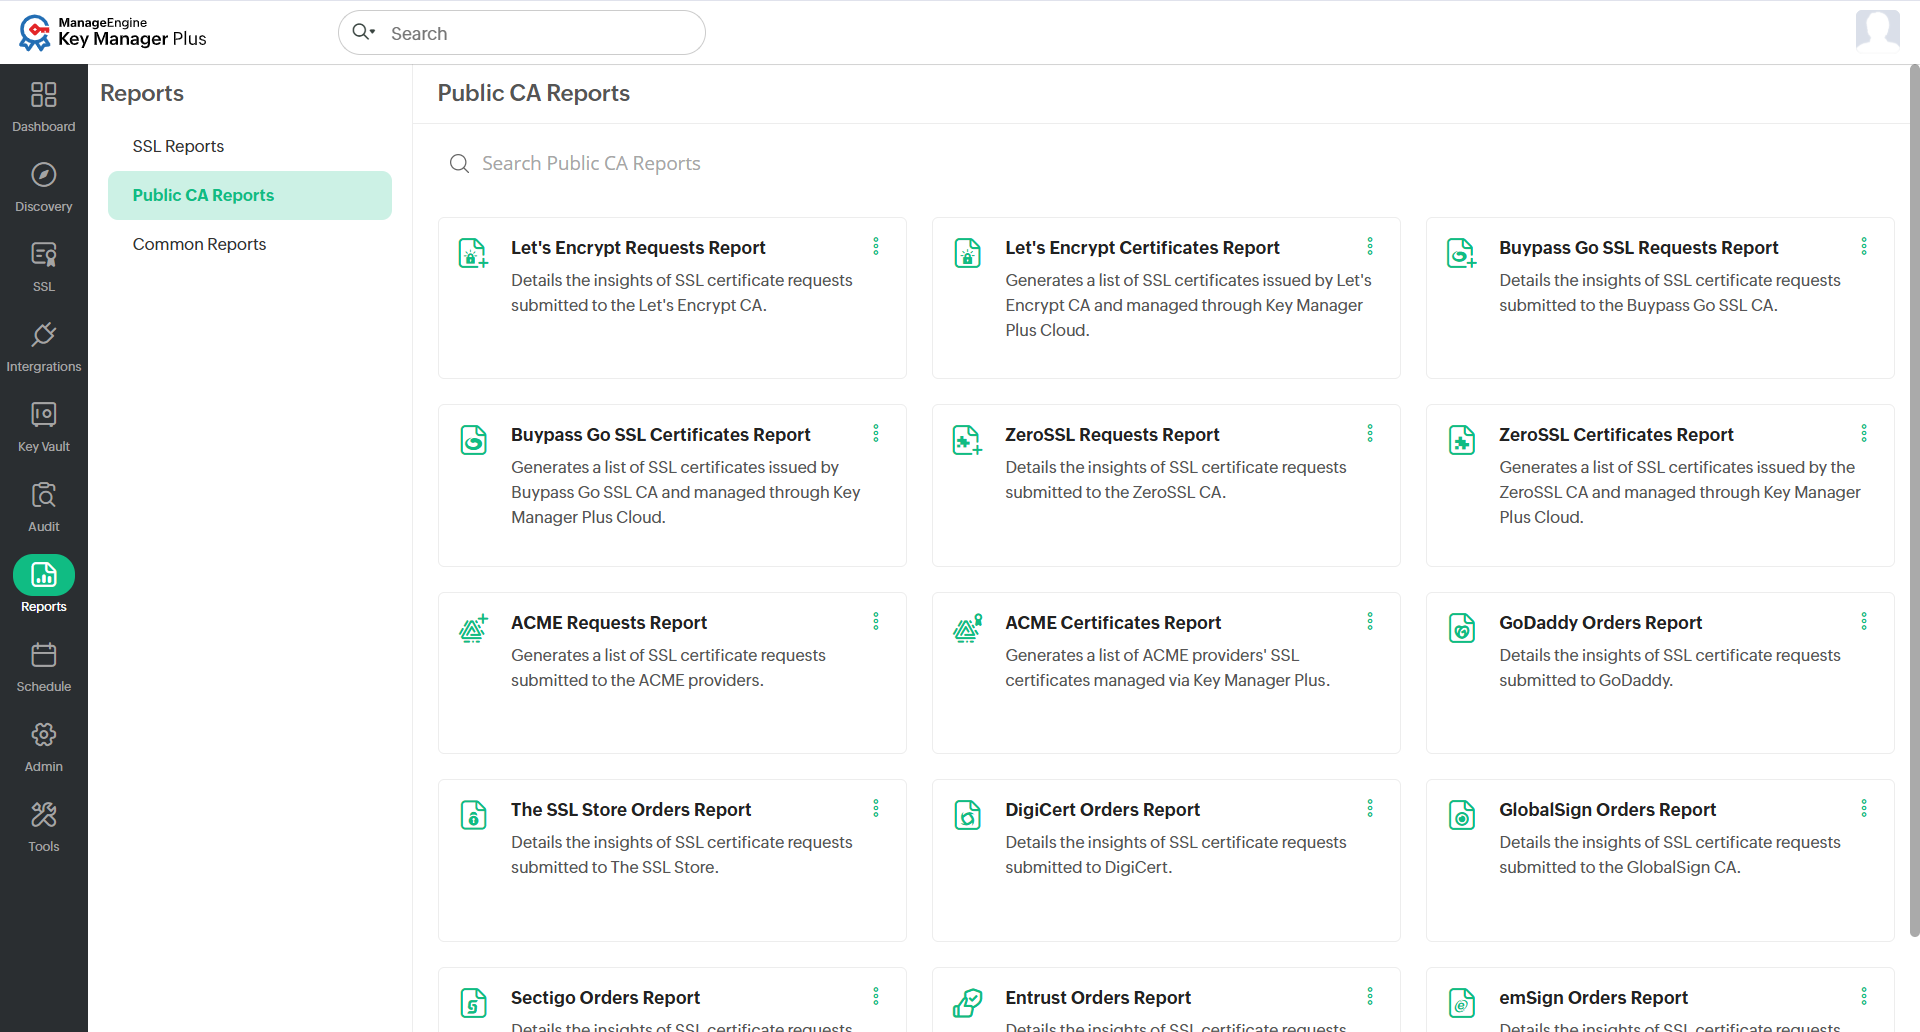Image resolution: width=1920 pixels, height=1032 pixels.
Task: Click the Buypass Go SSL Requests Report icon
Action: coord(1461,253)
